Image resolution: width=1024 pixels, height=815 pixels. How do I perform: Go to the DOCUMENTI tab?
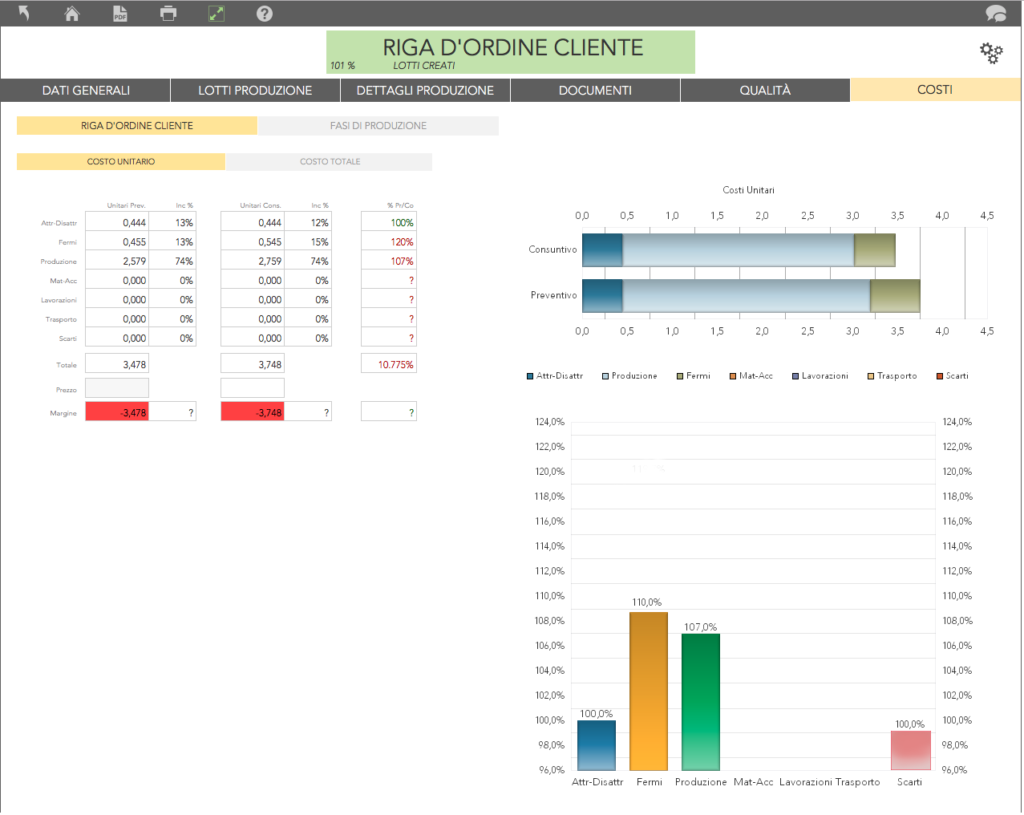click(x=595, y=90)
